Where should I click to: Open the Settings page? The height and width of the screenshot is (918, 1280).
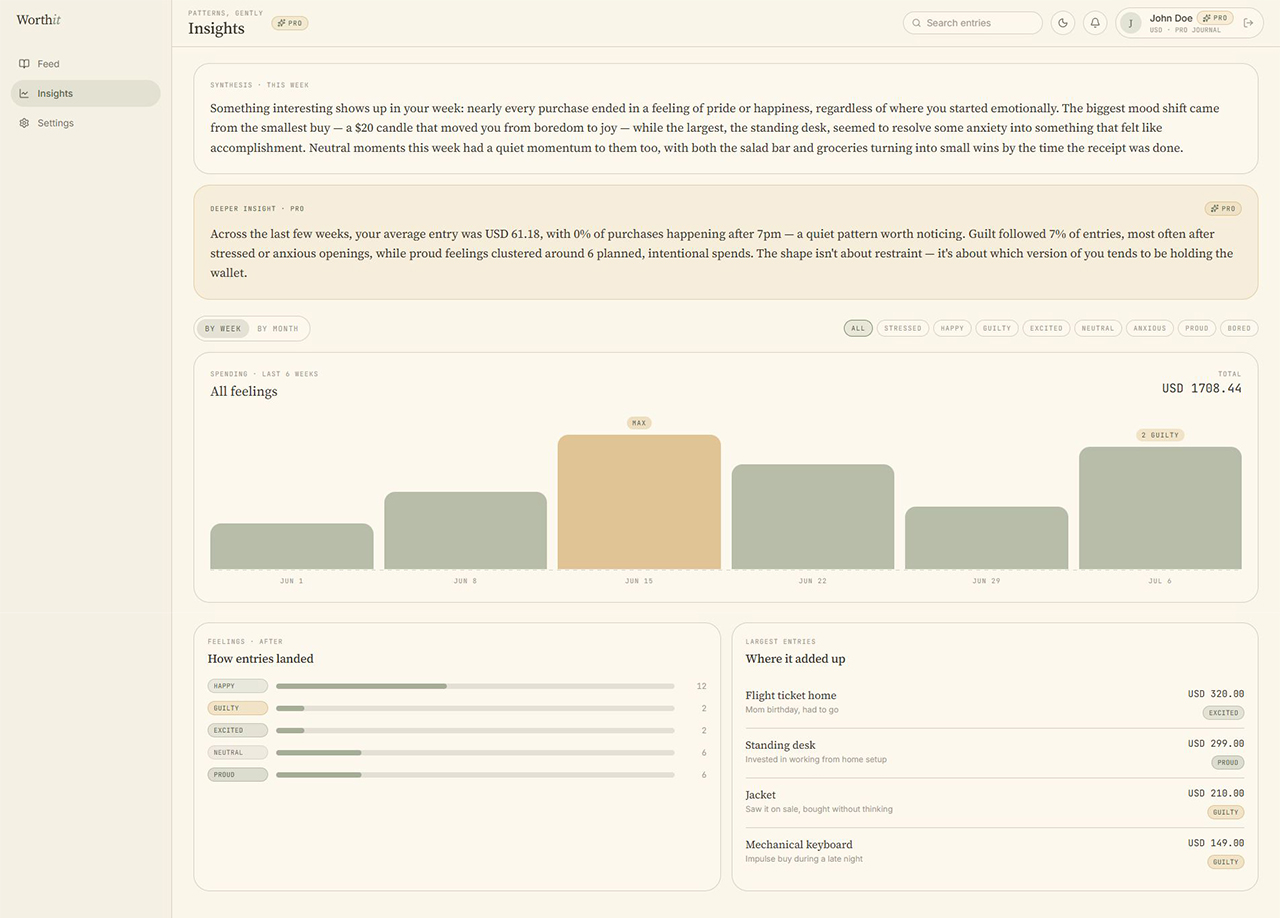click(x=85, y=123)
